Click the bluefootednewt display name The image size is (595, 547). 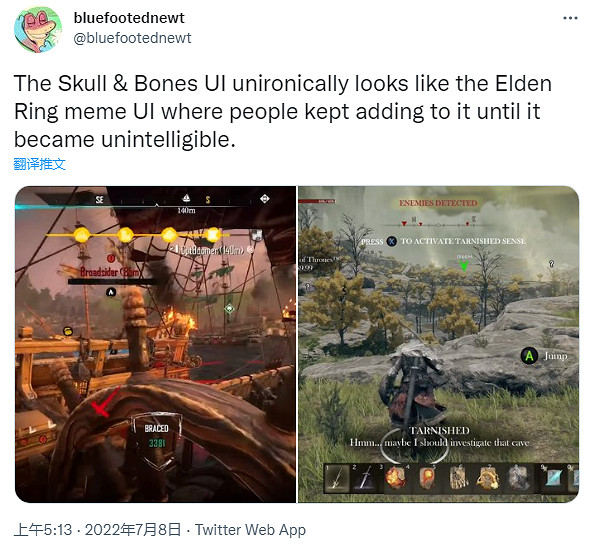(129, 18)
